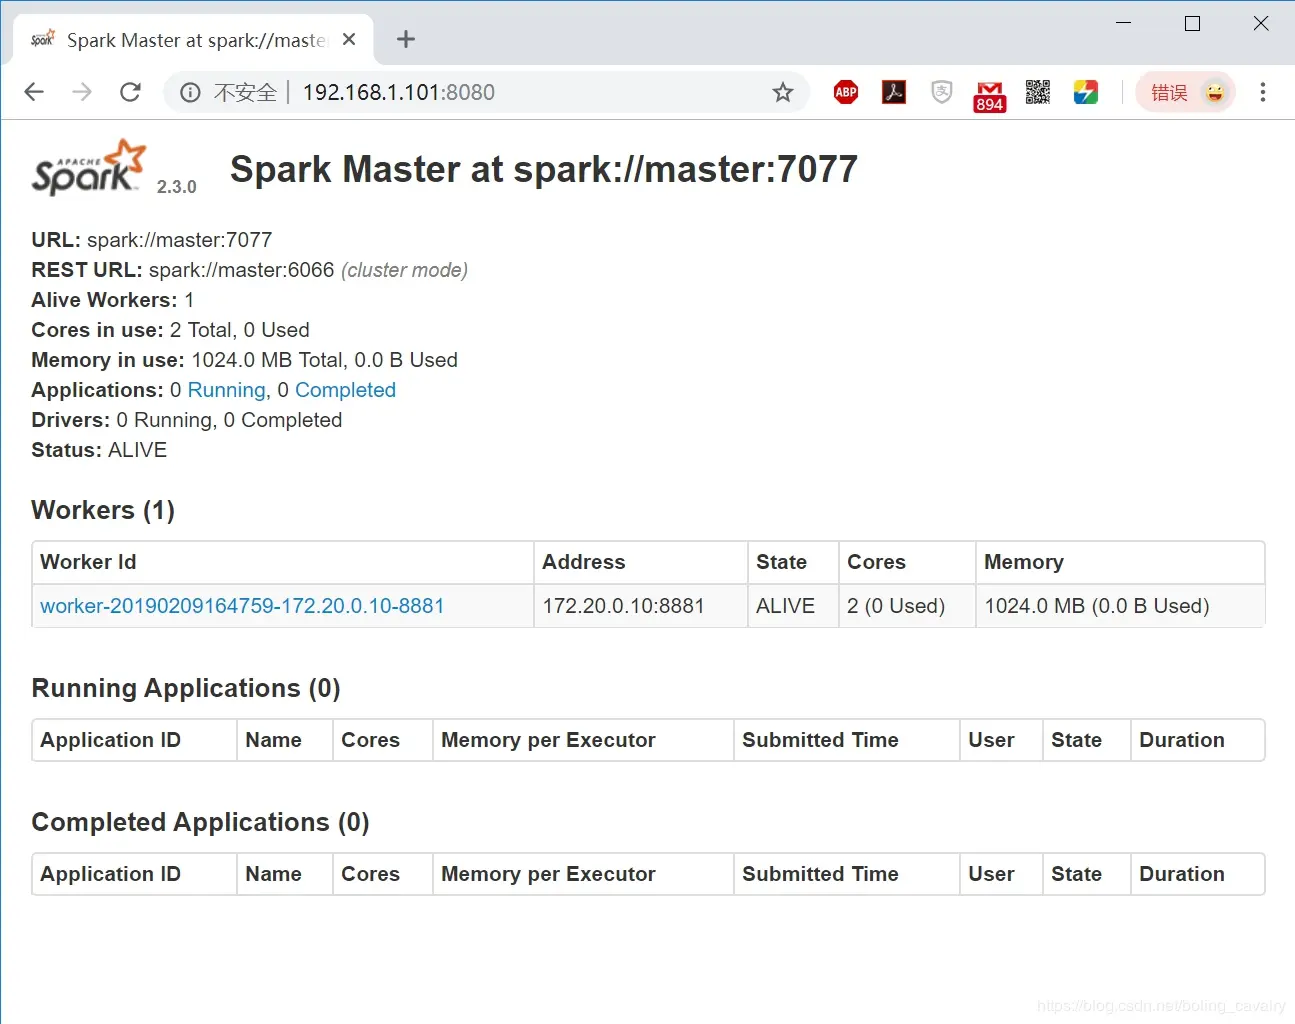Reload the Spark Master page
The width and height of the screenshot is (1295, 1024).
coord(130,92)
